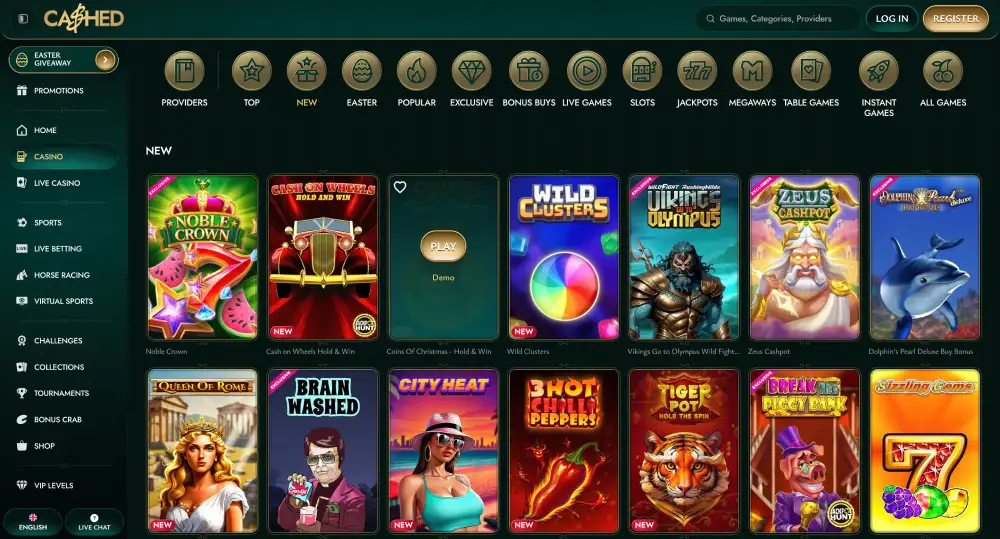Open the Providers category icon
The image size is (1000, 539).
(x=184, y=71)
